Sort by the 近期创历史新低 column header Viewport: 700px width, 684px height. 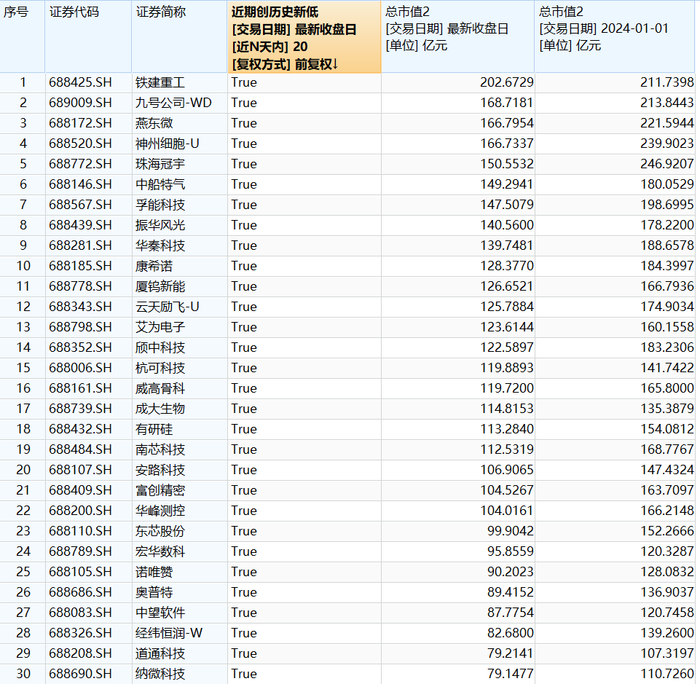tap(304, 37)
